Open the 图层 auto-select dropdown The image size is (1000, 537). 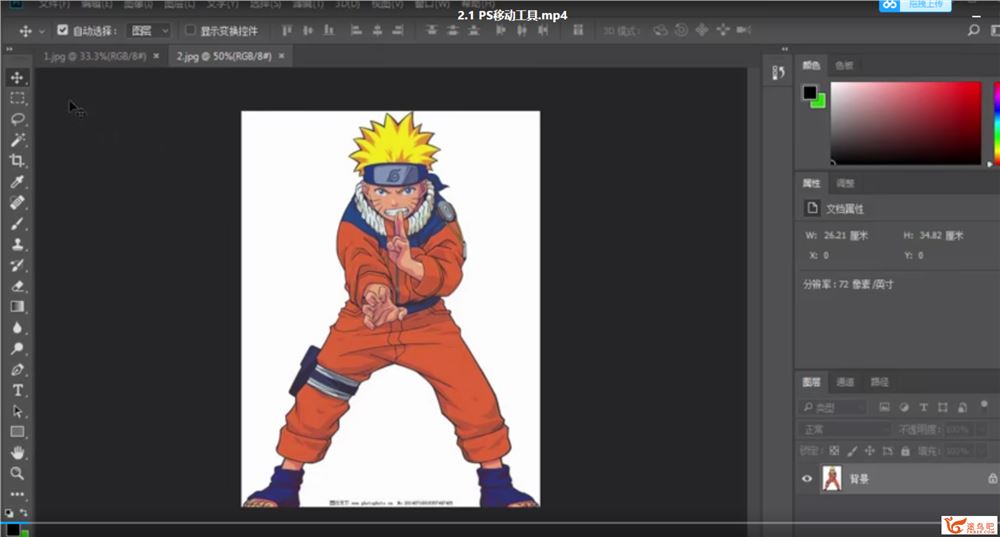[x=149, y=30]
